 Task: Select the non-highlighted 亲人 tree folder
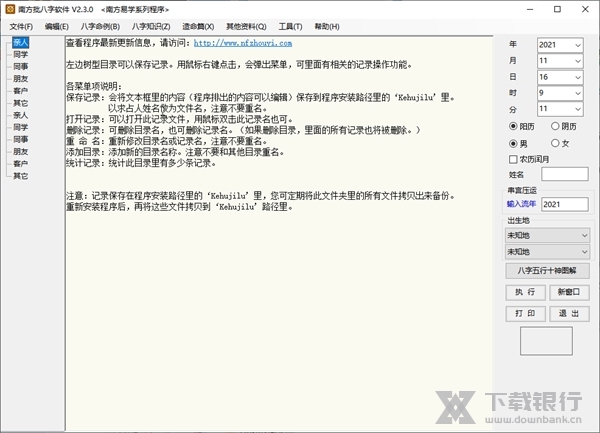tap(20, 115)
